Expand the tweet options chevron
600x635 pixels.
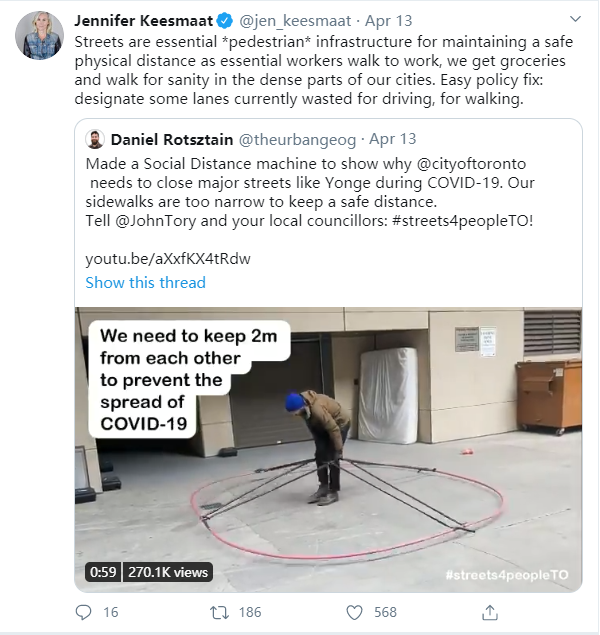point(575,19)
